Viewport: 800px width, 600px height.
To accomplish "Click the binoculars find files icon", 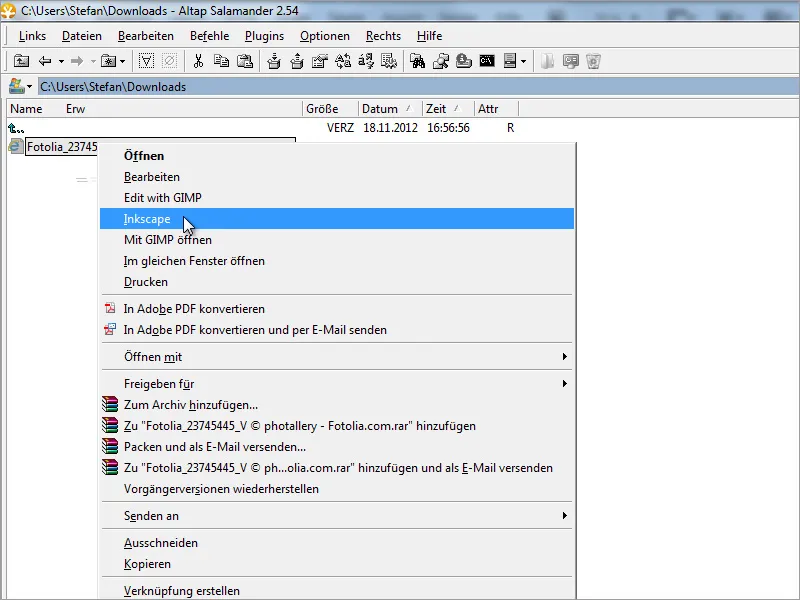I will [x=417, y=61].
